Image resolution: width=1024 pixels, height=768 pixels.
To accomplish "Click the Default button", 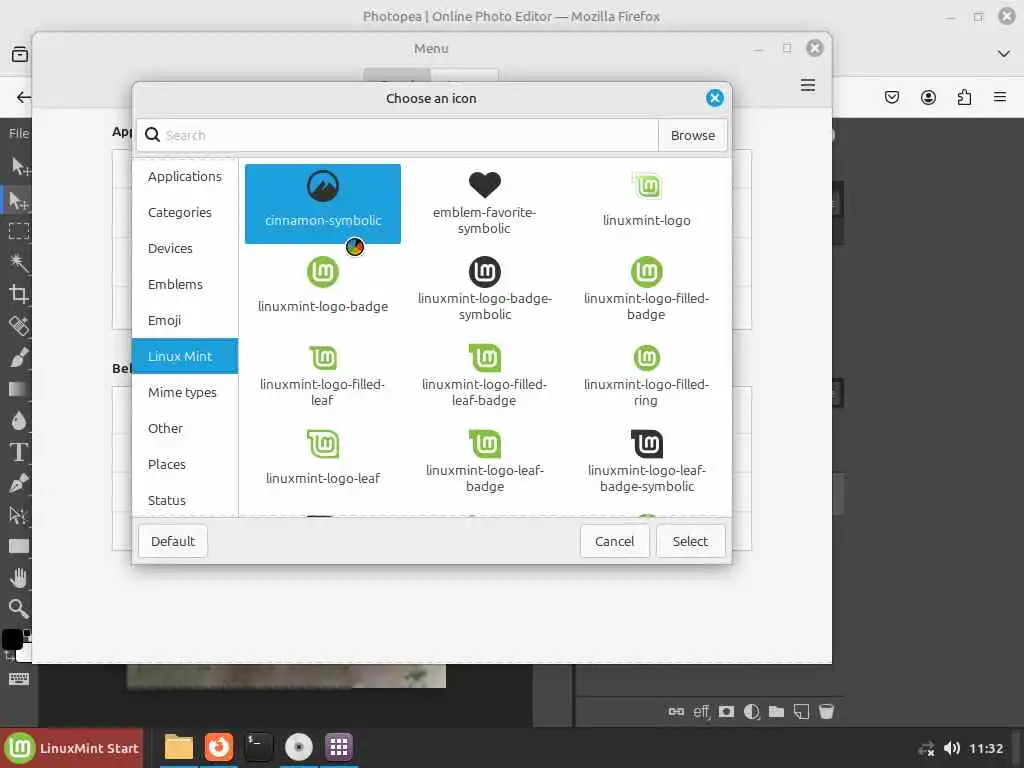I will tap(173, 541).
